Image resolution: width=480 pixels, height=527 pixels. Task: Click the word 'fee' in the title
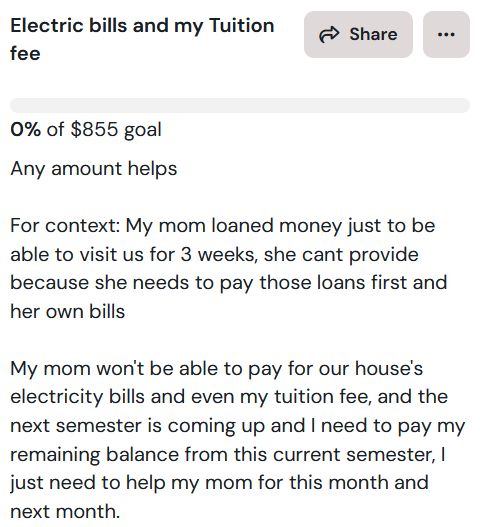(x=25, y=53)
